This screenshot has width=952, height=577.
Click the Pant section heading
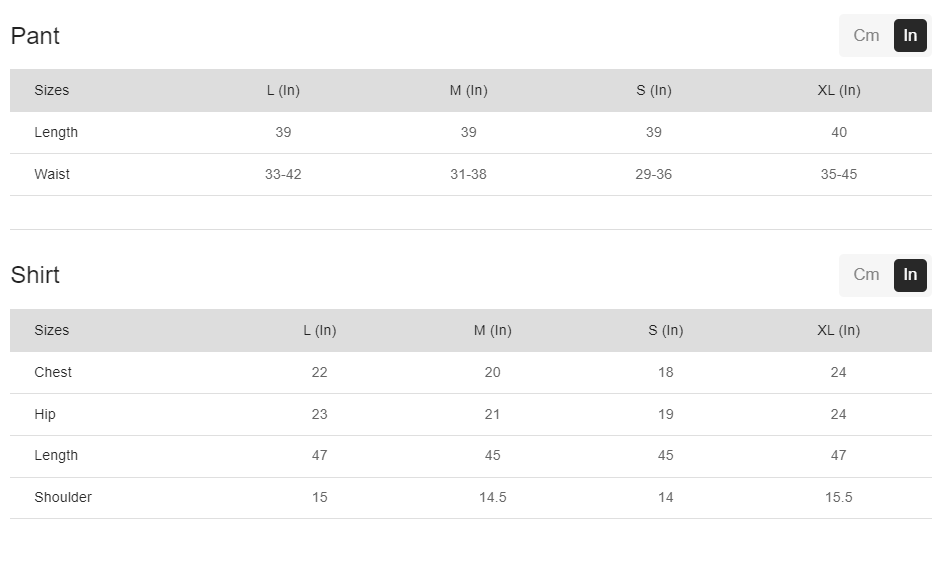point(35,36)
